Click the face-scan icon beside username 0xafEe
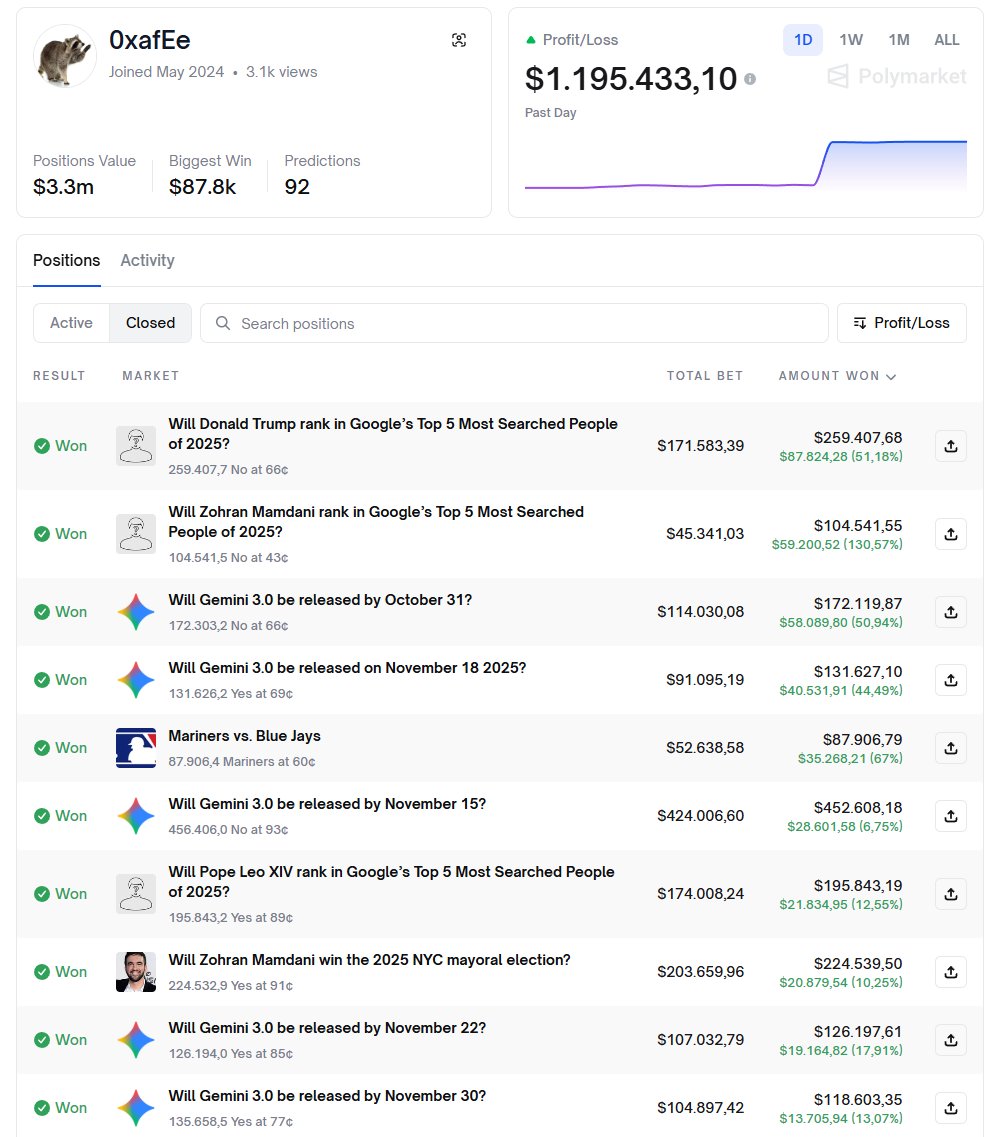The width and height of the screenshot is (1001, 1137). tap(459, 39)
